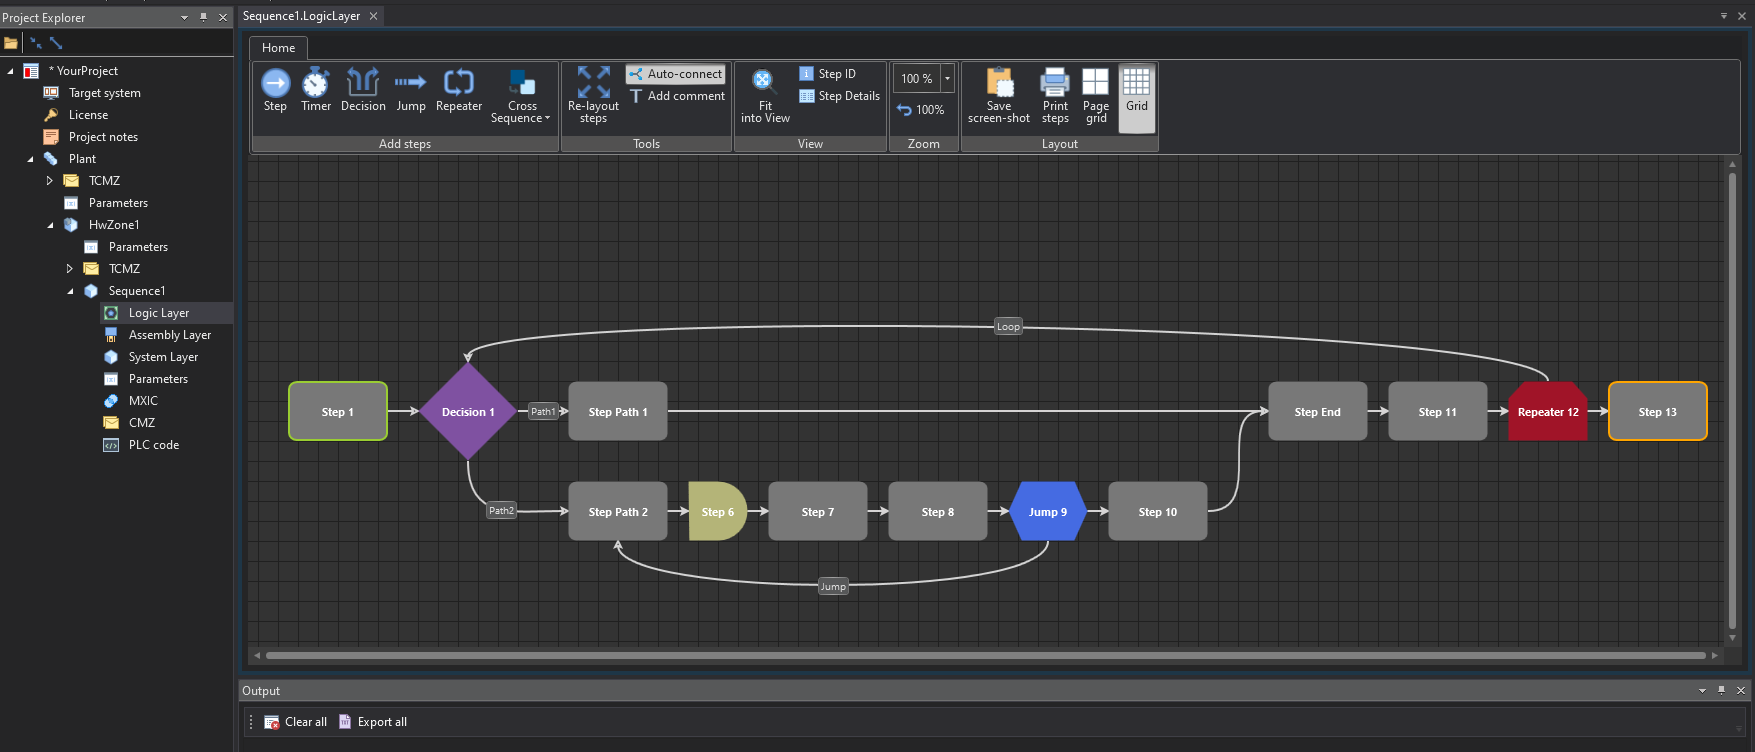Select Step 13 node
The image size is (1755, 752).
(1658, 411)
